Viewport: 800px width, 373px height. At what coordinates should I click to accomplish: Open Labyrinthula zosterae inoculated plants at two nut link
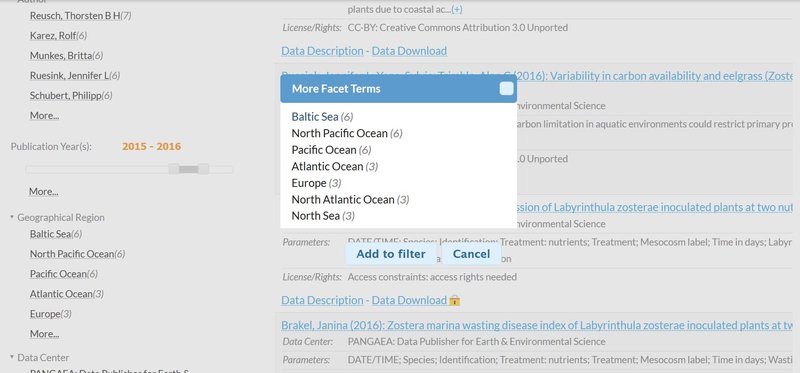pyautogui.click(x=655, y=208)
